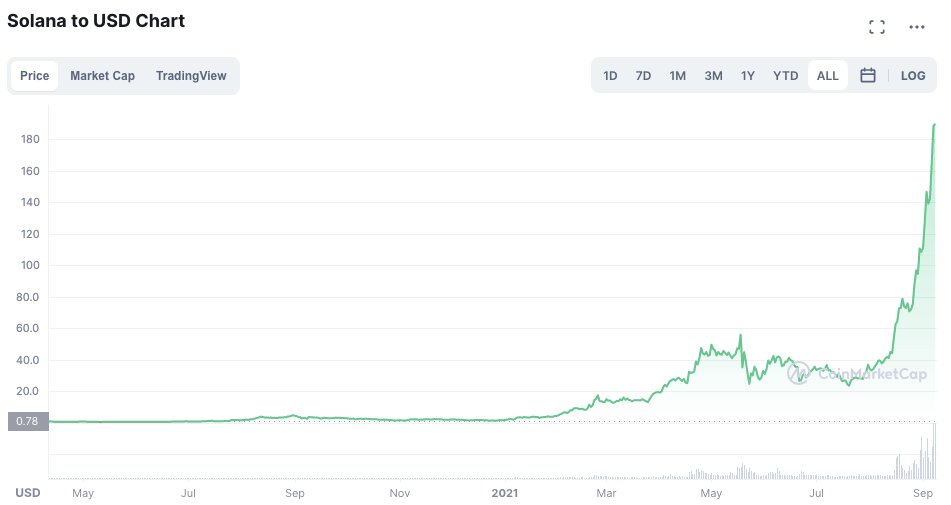Switch to the TradingView tab
This screenshot has width=951, height=505.
coord(191,76)
